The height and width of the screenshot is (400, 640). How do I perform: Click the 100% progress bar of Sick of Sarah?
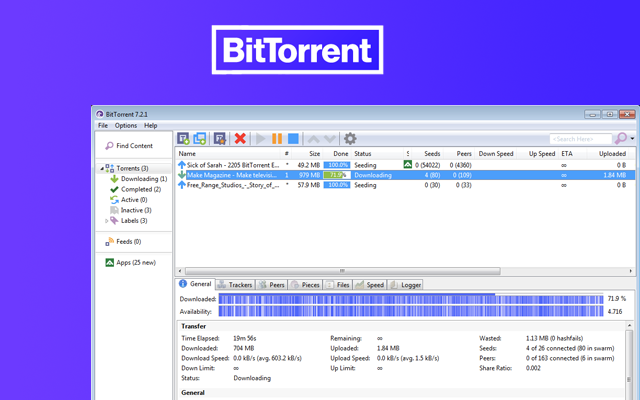(x=337, y=165)
